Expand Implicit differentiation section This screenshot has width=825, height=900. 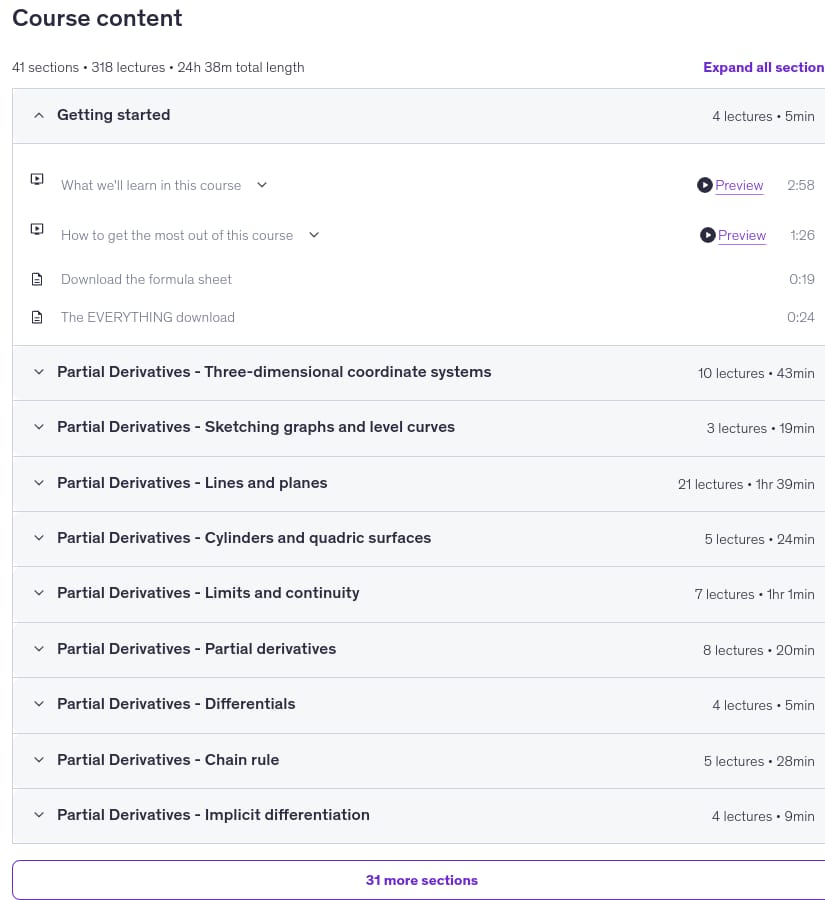click(x=419, y=816)
